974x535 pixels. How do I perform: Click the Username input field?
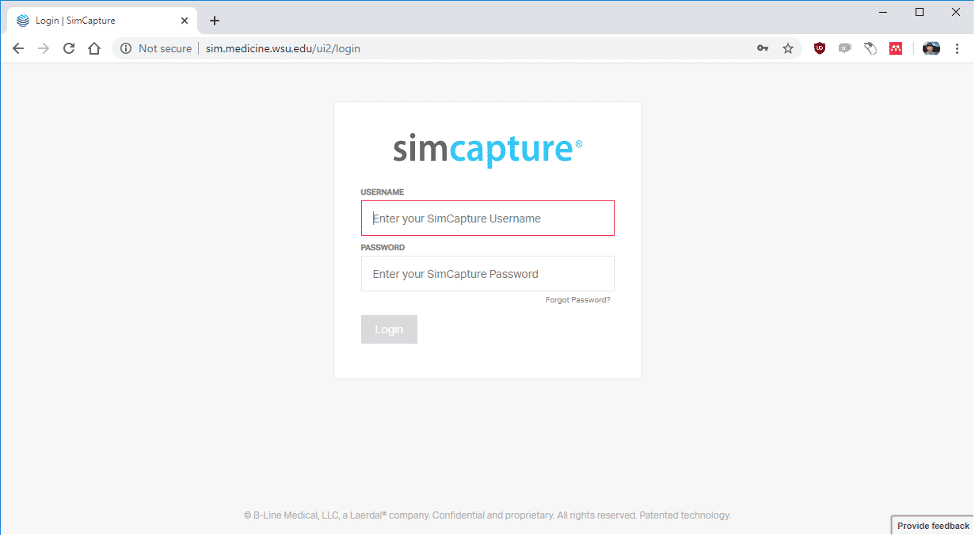[488, 218]
